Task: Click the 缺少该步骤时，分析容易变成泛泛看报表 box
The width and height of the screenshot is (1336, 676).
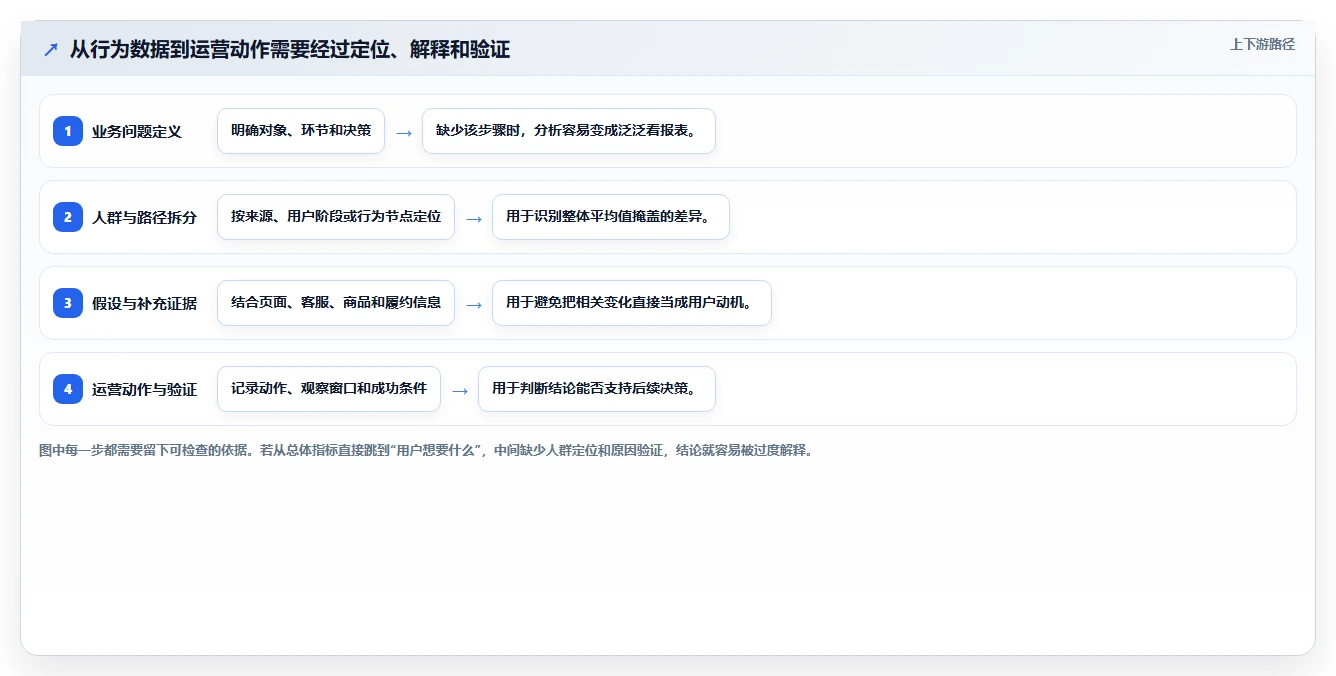Action: pyautogui.click(x=569, y=131)
